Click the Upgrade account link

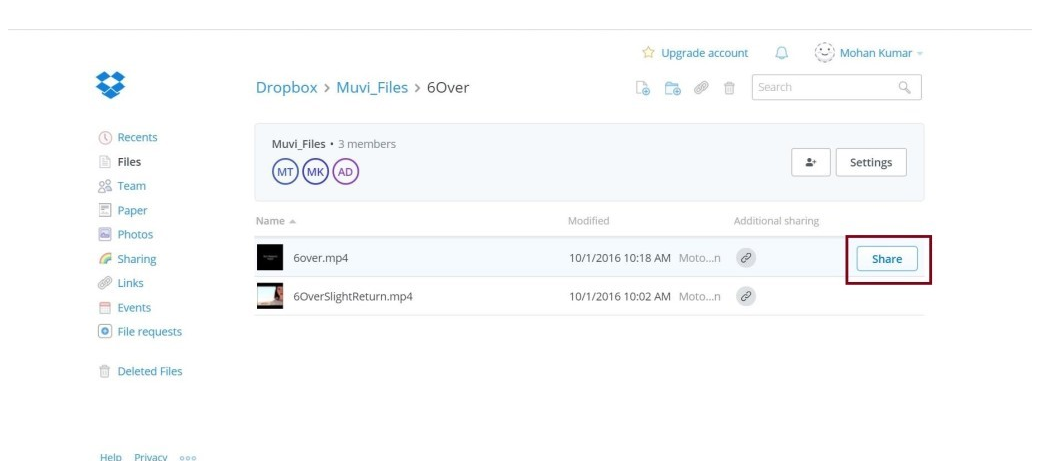704,53
